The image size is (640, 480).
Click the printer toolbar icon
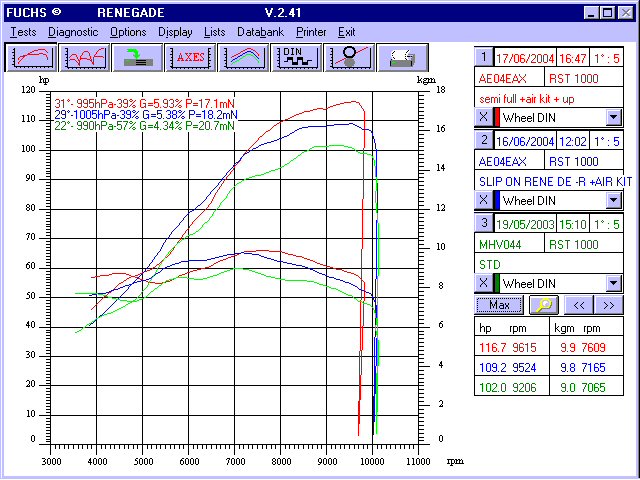pyautogui.click(x=403, y=58)
